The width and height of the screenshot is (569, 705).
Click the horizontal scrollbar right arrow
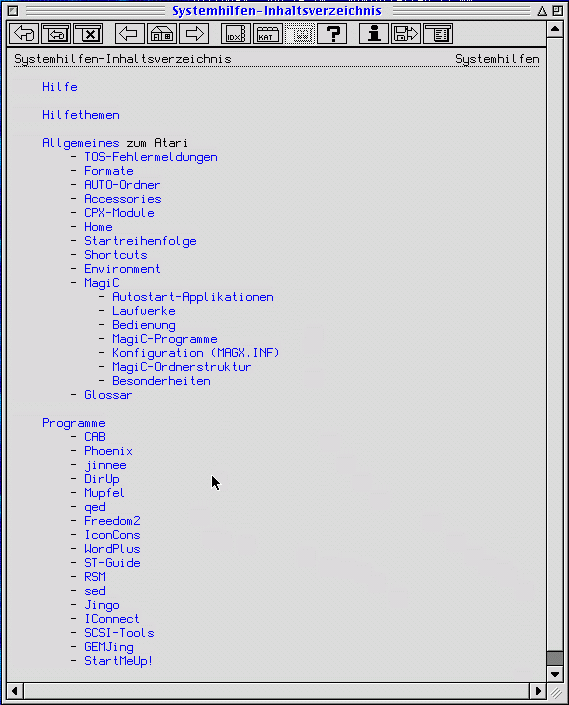[538, 691]
